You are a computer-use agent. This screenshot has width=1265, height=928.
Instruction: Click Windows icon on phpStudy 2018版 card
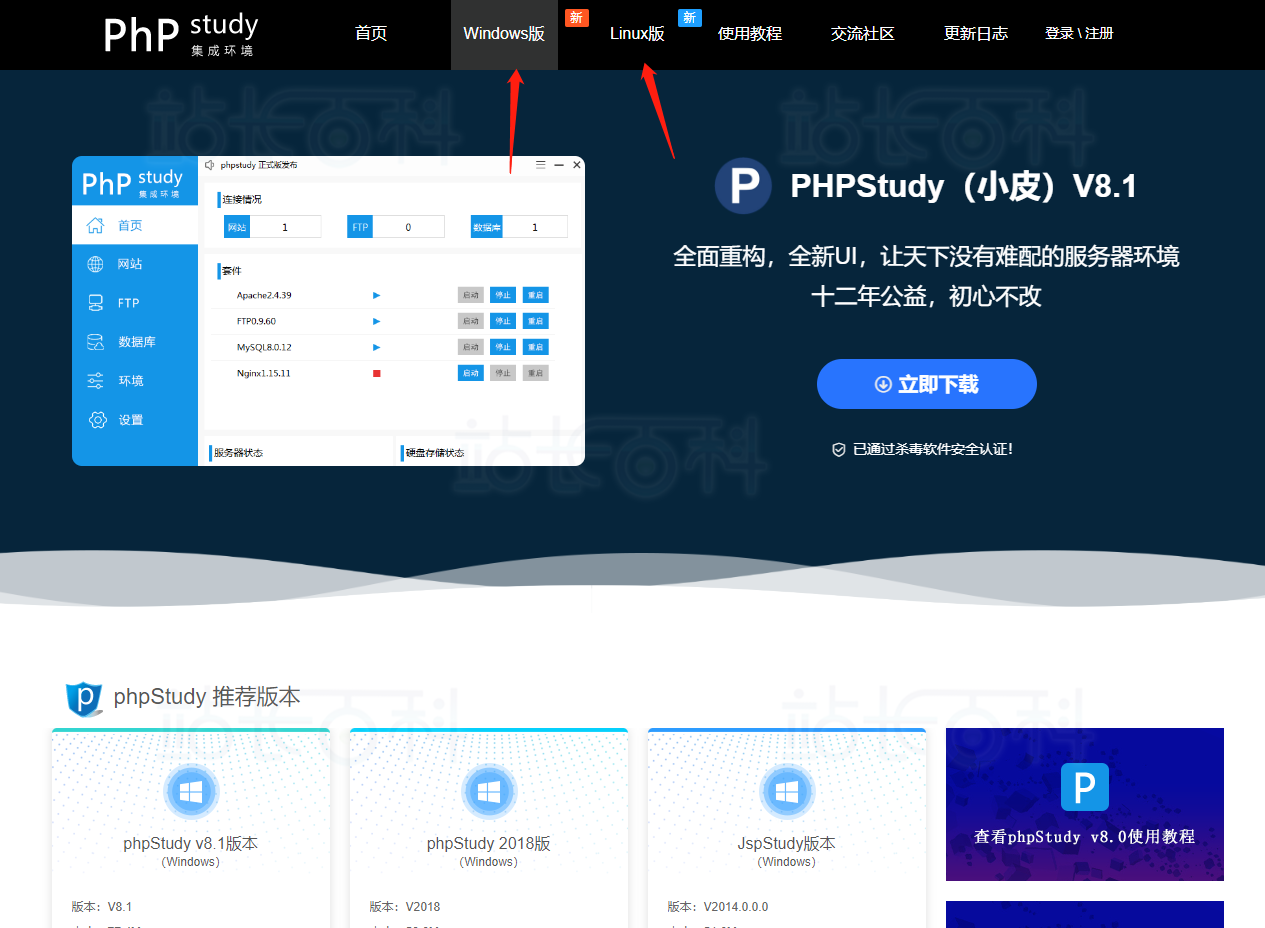tap(489, 792)
